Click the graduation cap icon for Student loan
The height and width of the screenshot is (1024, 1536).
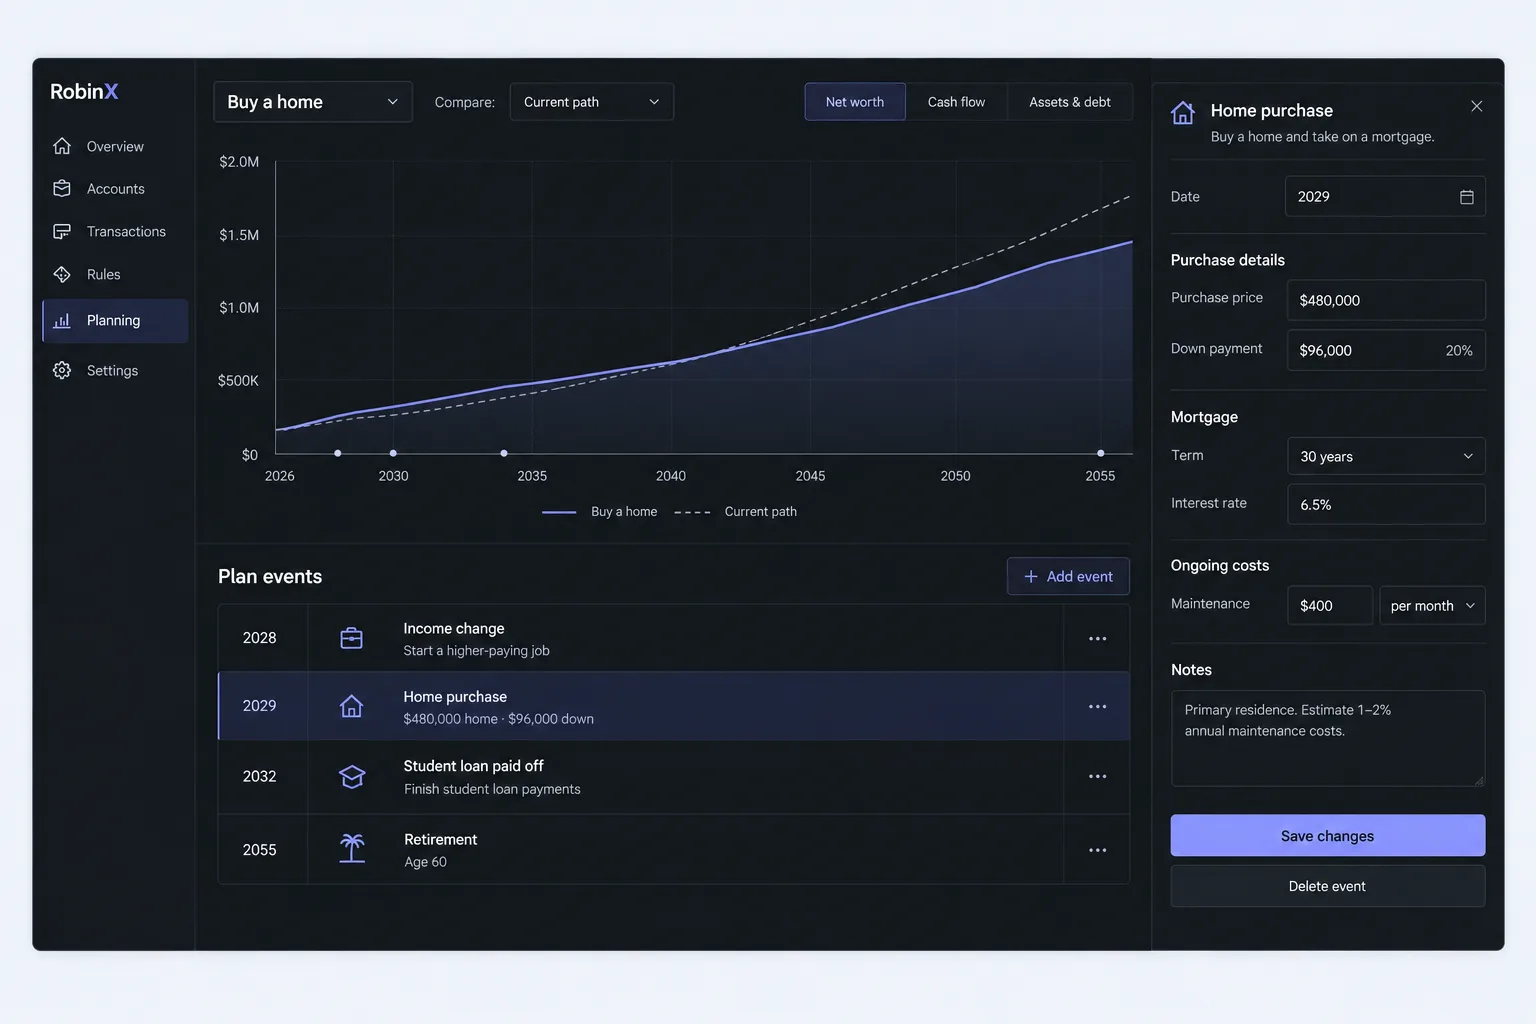click(x=352, y=777)
